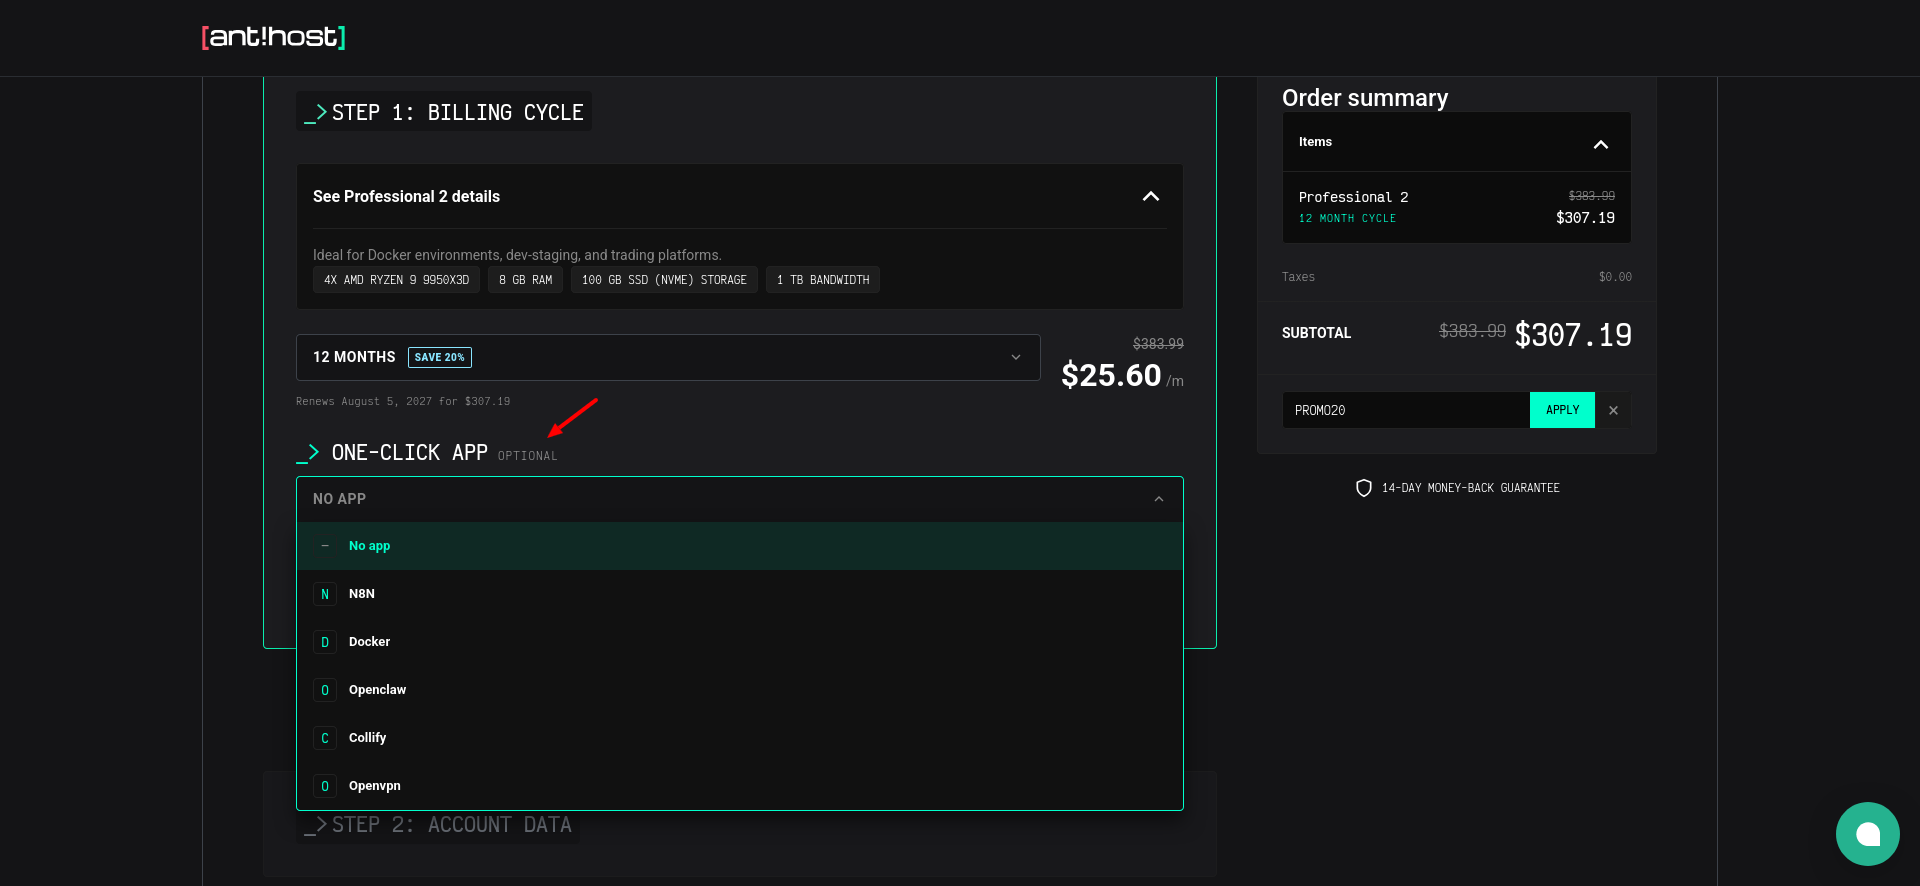Image resolution: width=1920 pixels, height=886 pixels.
Task: Click the SAVE 20% badge
Action: click(x=440, y=357)
